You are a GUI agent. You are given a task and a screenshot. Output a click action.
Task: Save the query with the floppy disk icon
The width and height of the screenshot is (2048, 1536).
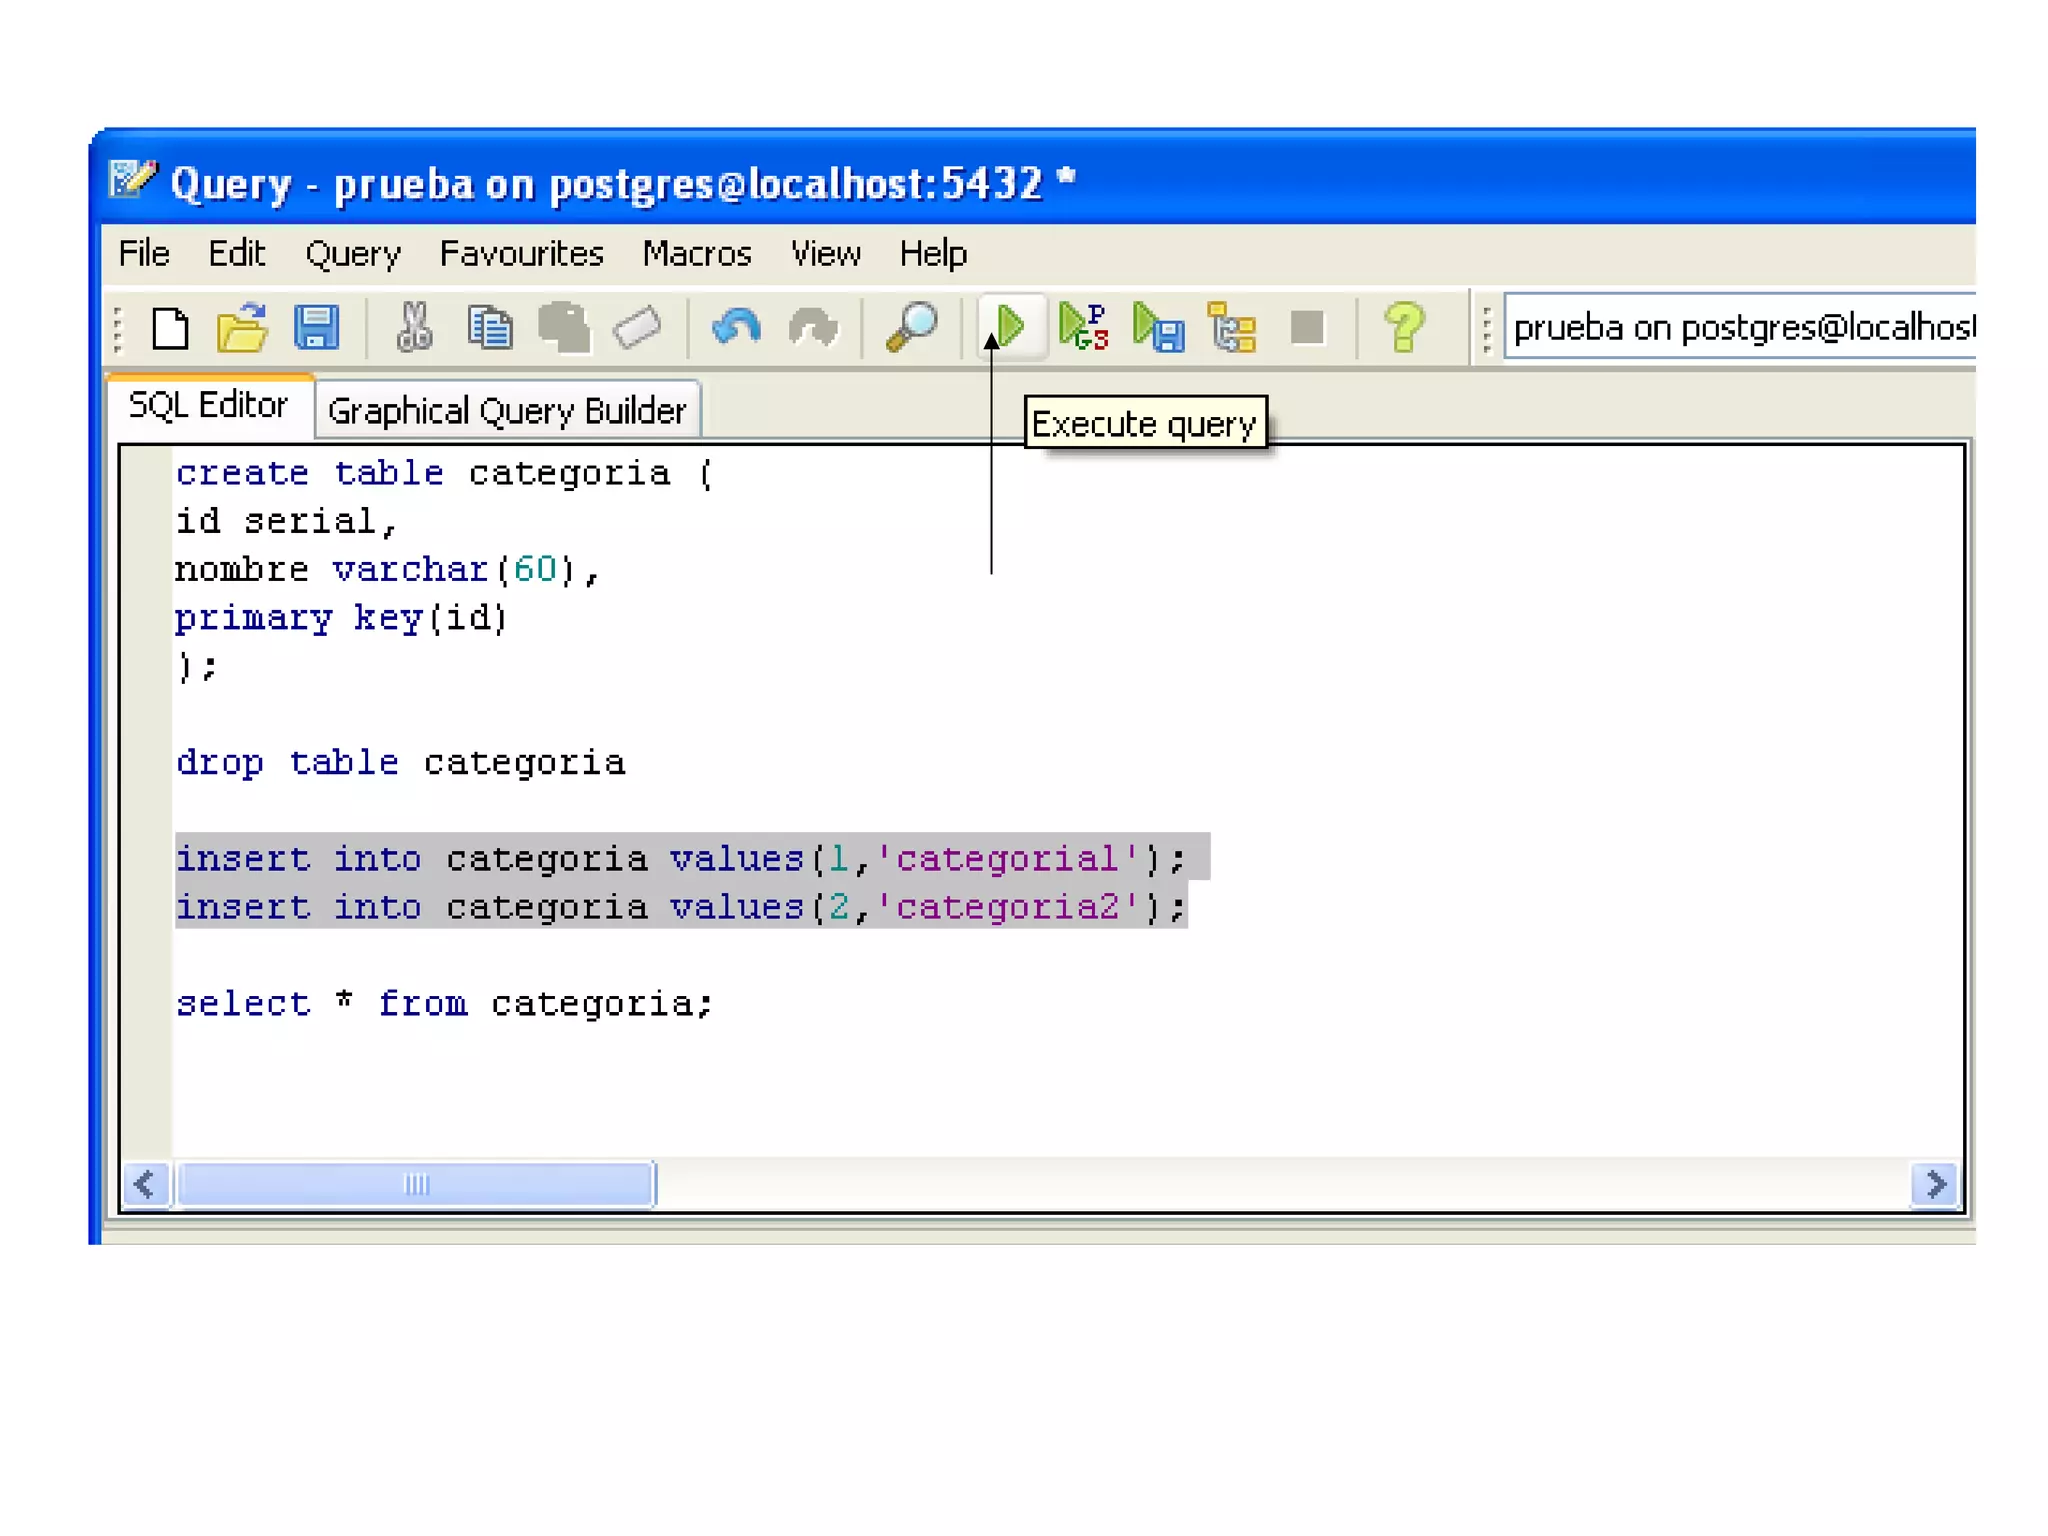(x=316, y=328)
